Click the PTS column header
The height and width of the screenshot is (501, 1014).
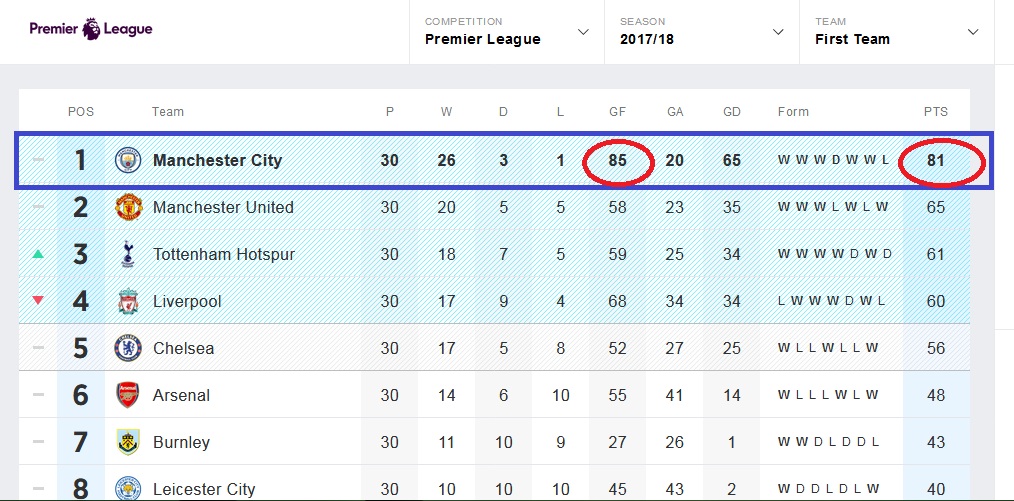coord(935,112)
